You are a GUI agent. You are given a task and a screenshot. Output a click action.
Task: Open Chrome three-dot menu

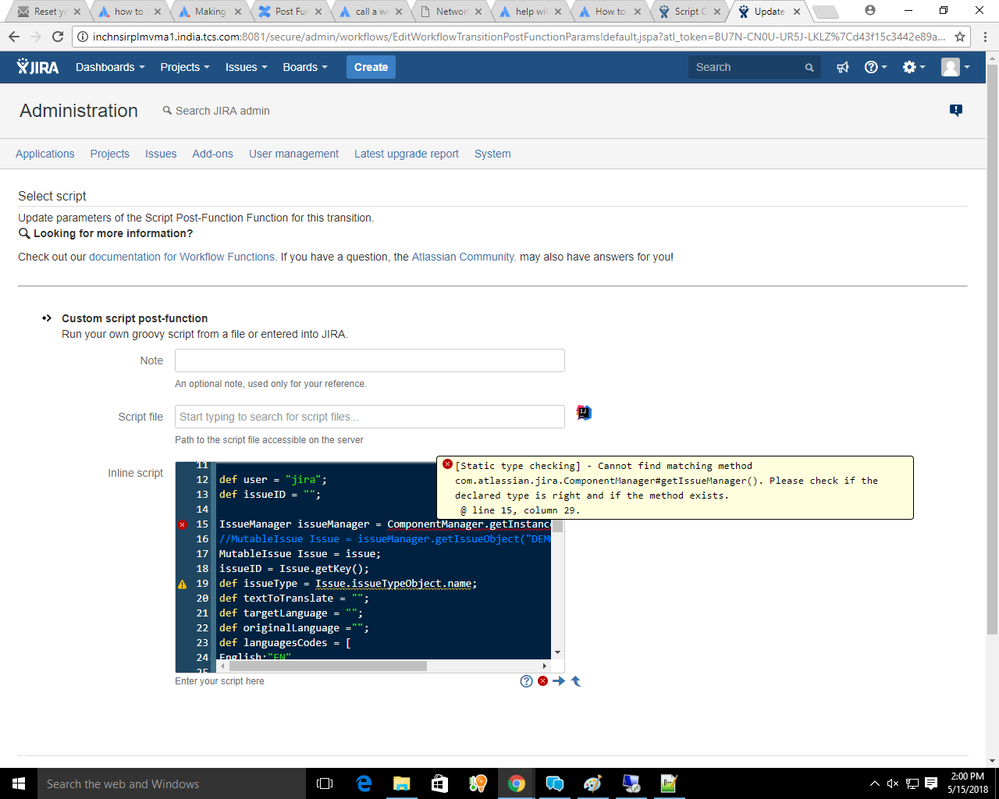(x=985, y=37)
